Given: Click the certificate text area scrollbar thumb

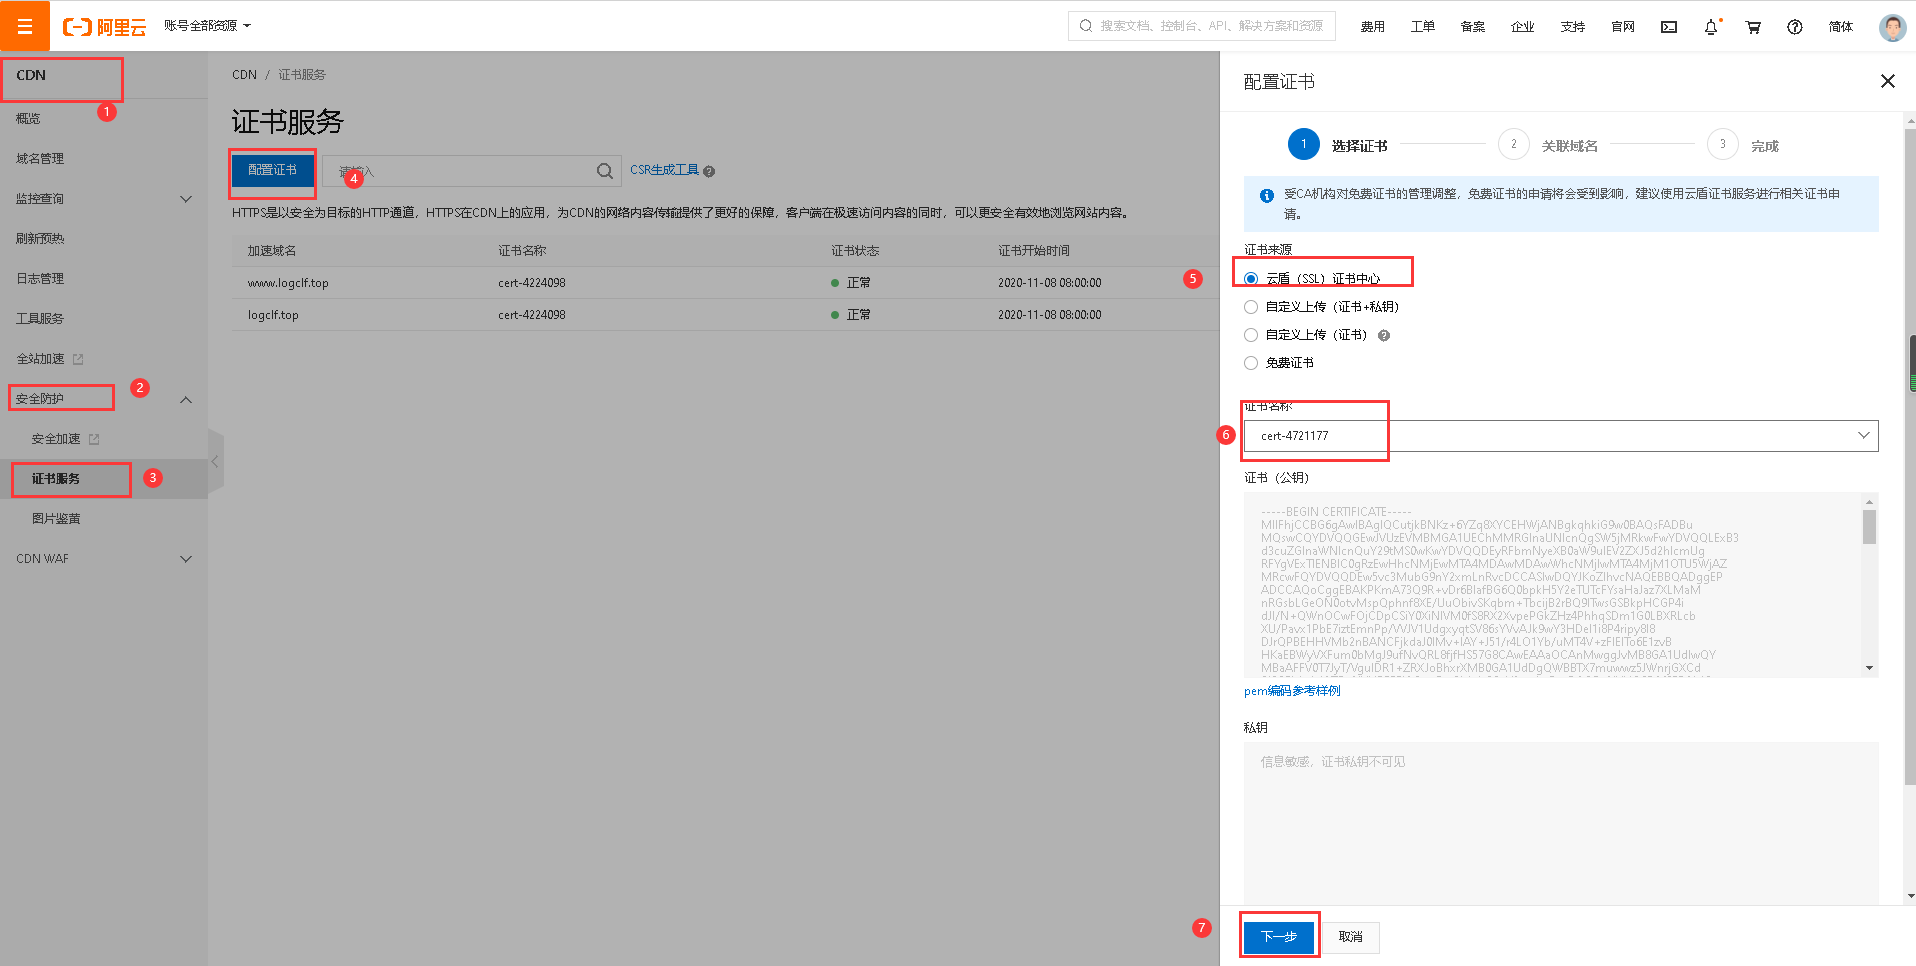Looking at the screenshot, I should pos(1869,527).
